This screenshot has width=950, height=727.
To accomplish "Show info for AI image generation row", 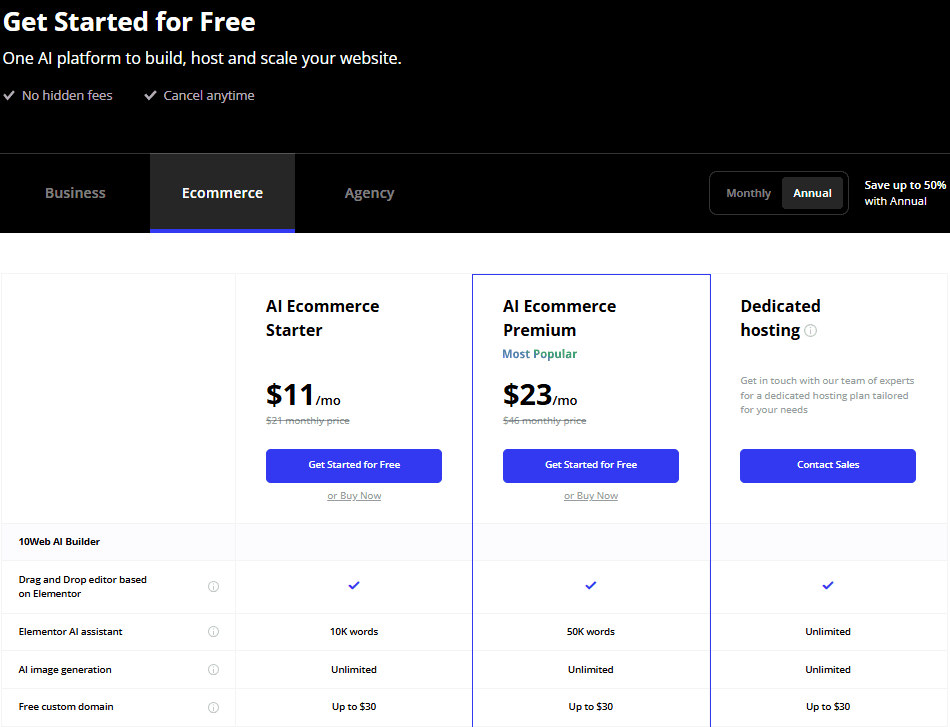I will tap(213, 669).
